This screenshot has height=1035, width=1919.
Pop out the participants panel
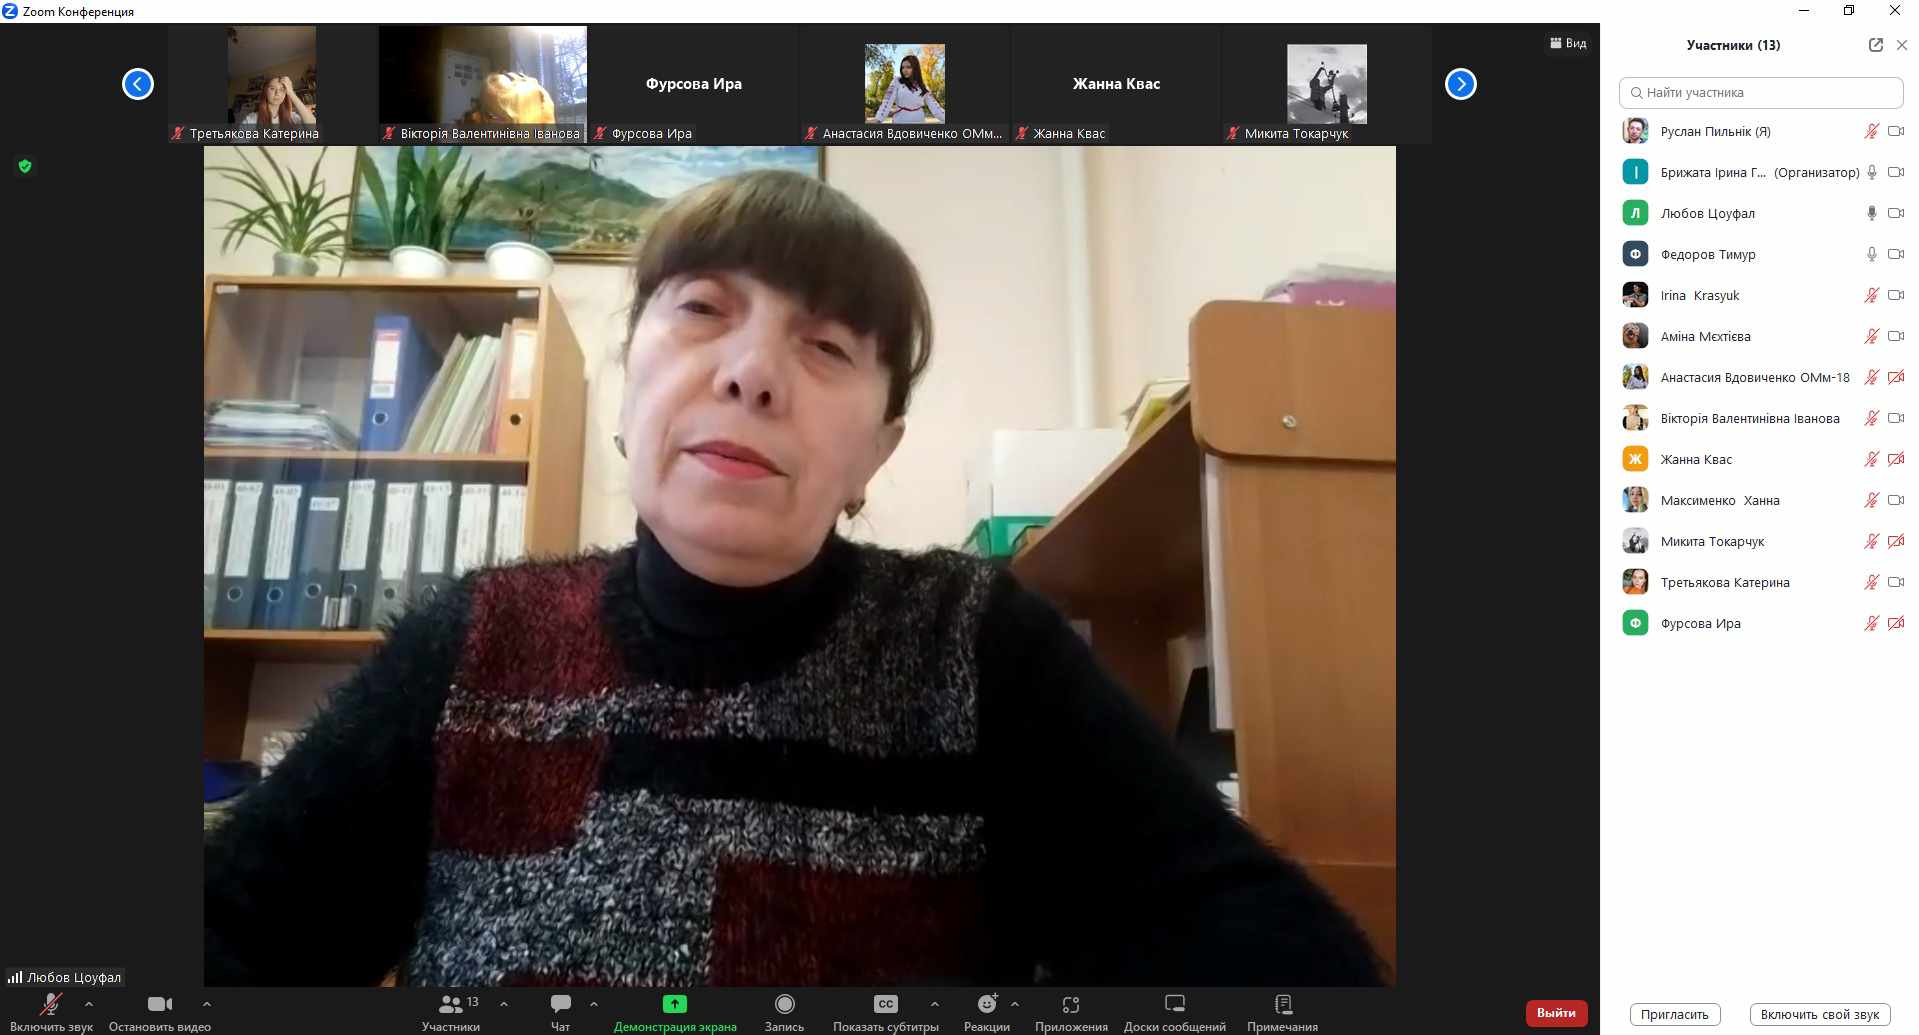[x=1875, y=45]
